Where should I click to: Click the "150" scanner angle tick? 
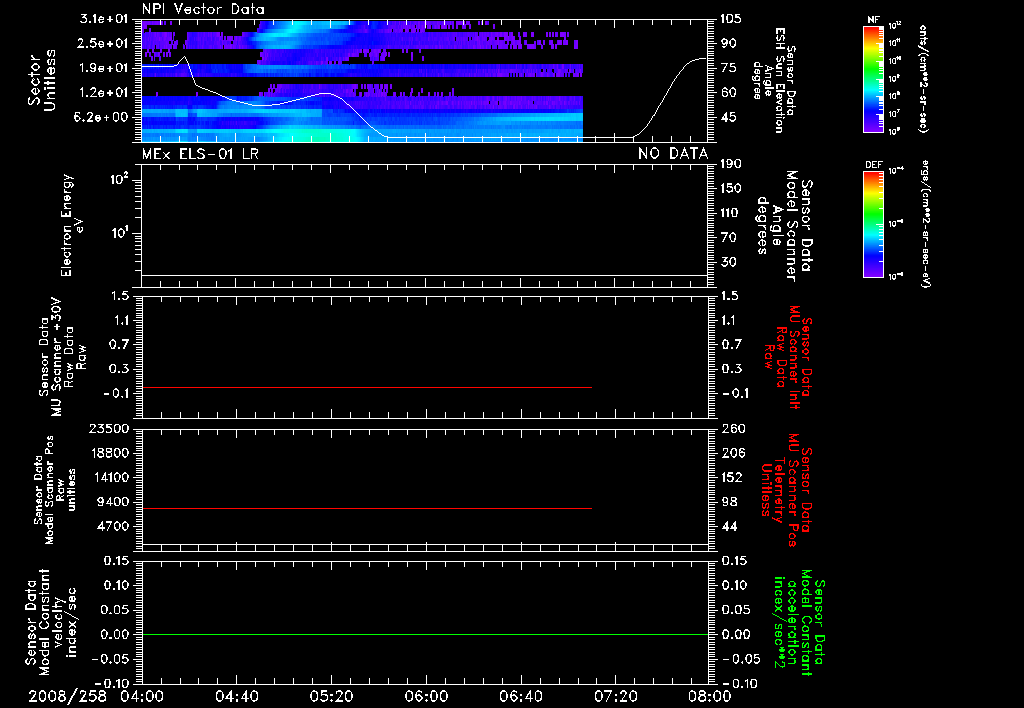731,188
